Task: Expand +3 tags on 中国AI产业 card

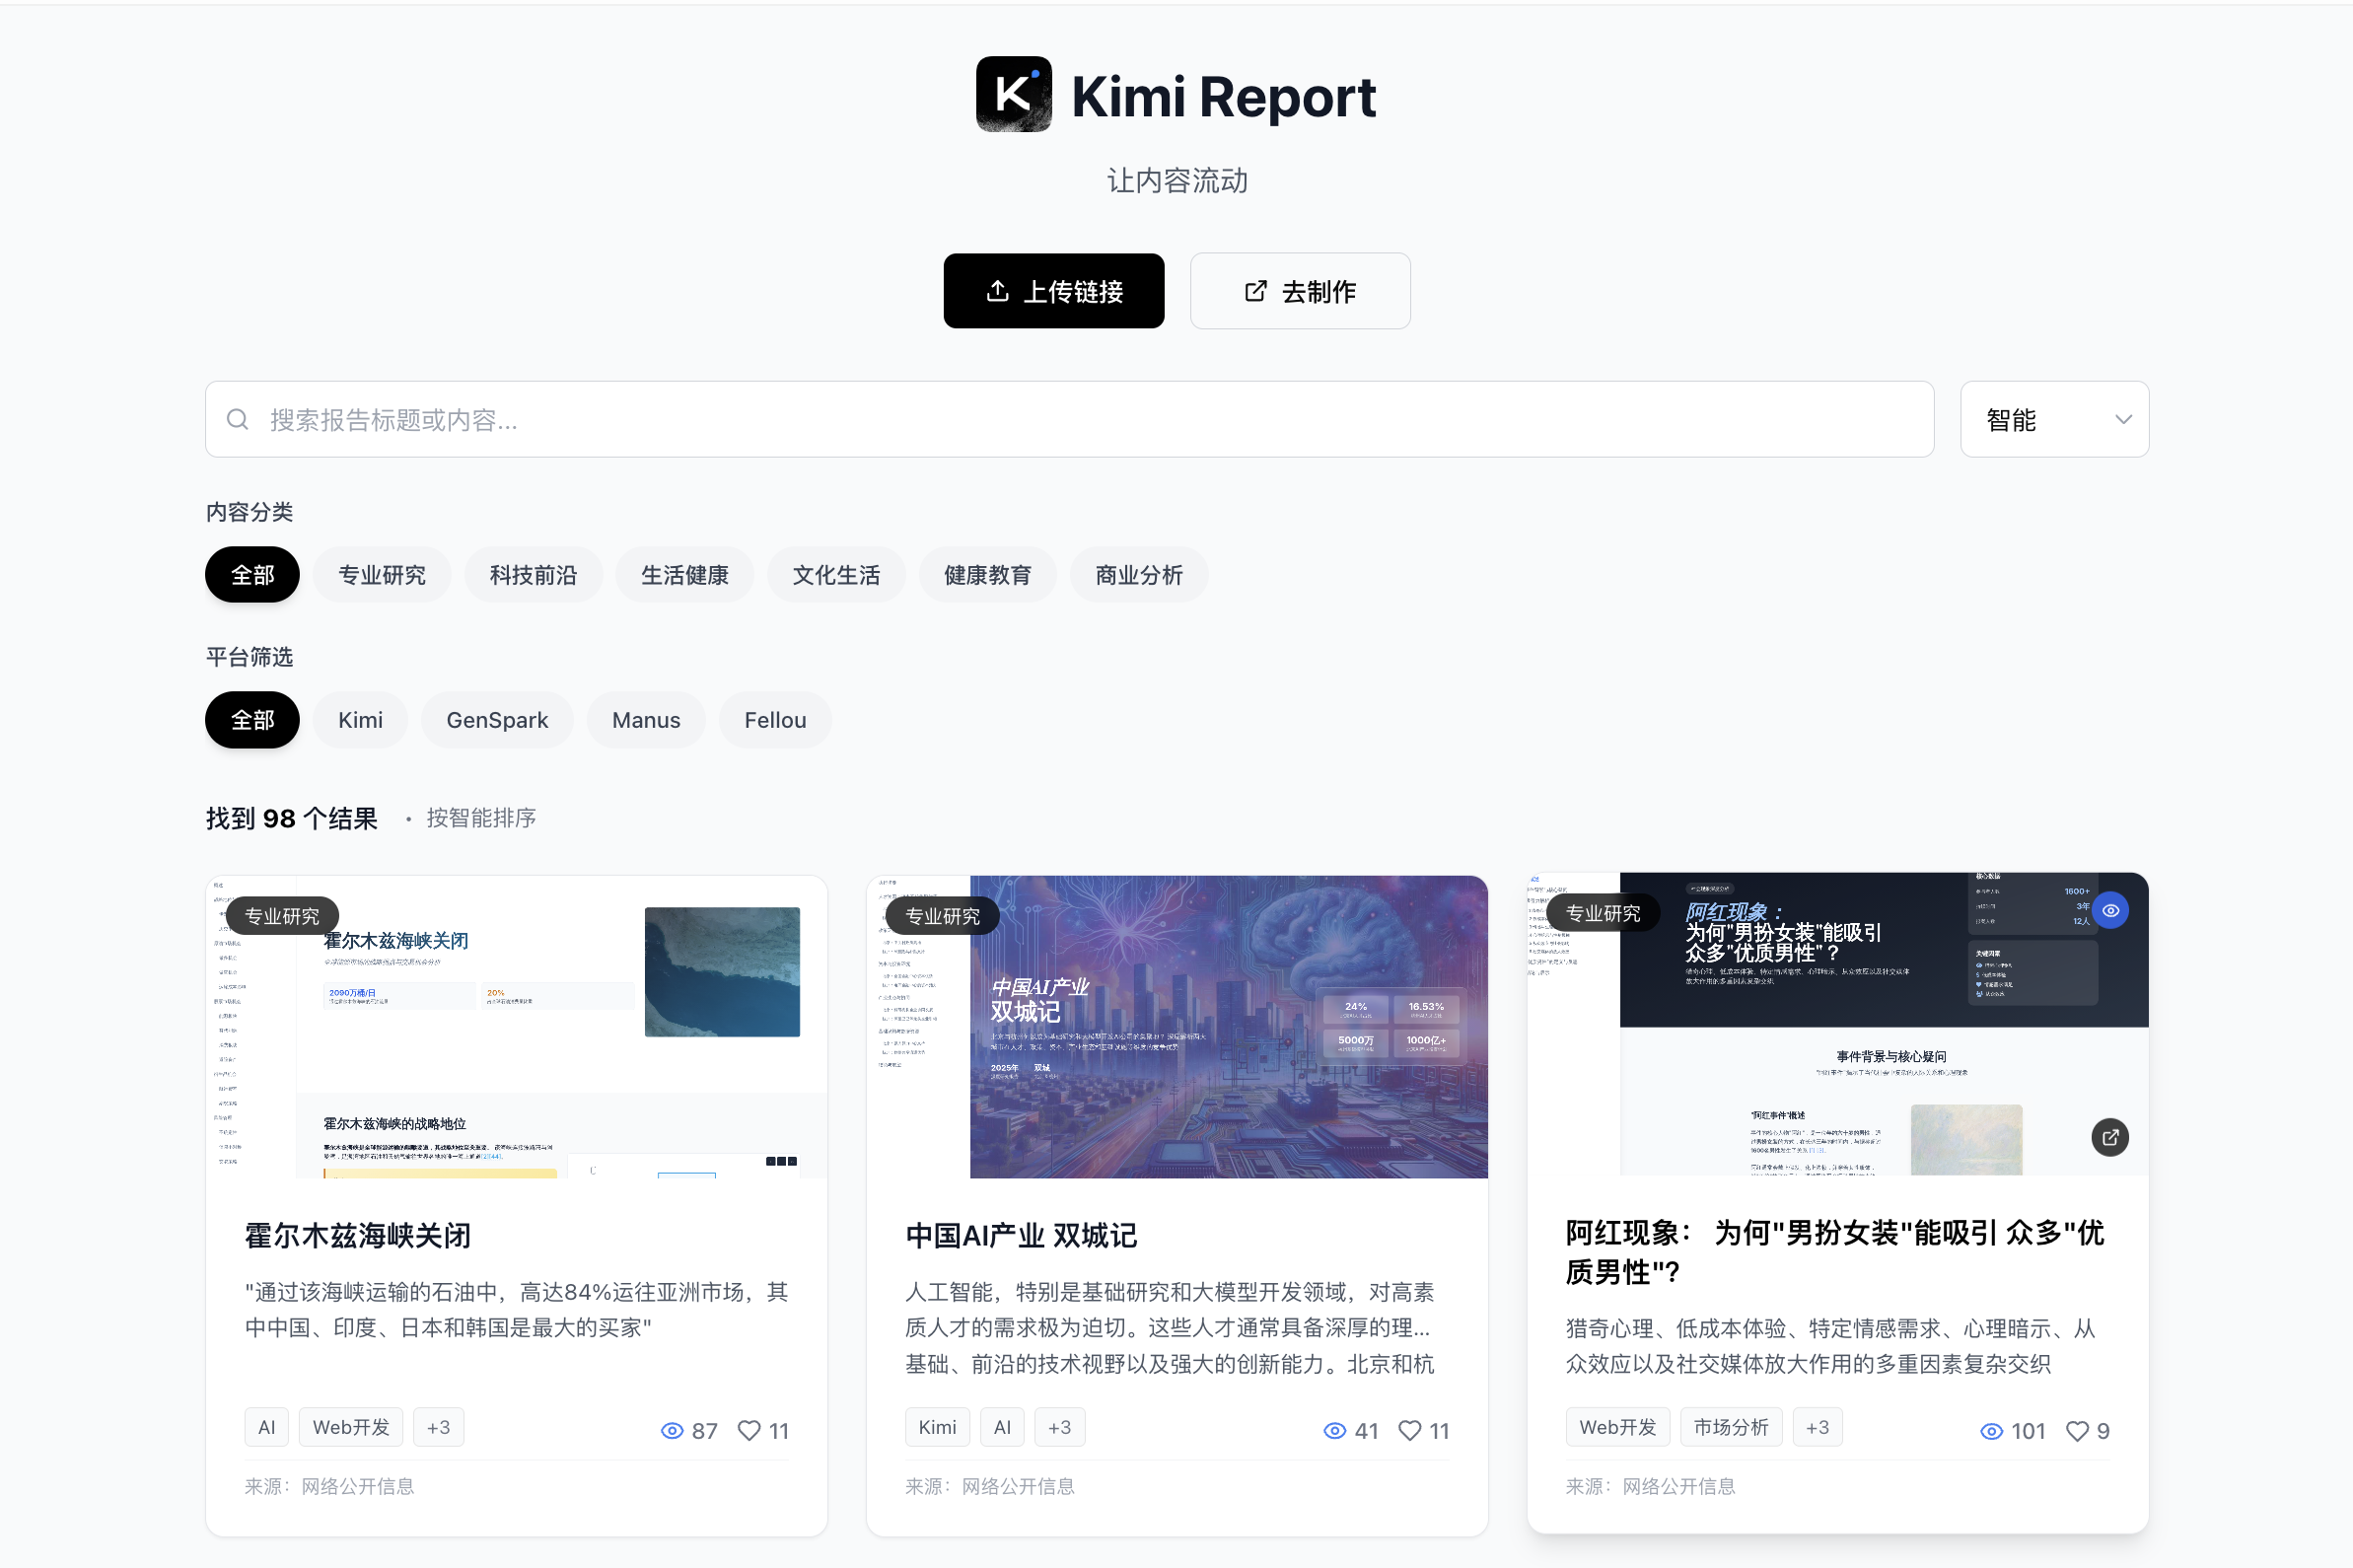Action: tap(1059, 1427)
